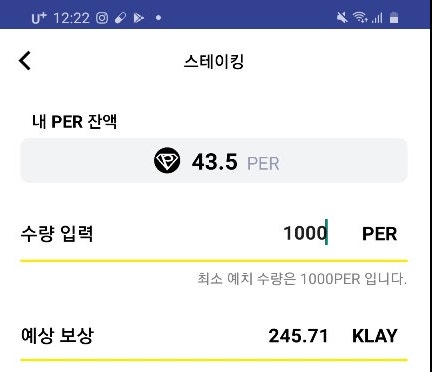The image size is (432, 372).
Task: Tap the KLAY unit label
Action: 375,336
